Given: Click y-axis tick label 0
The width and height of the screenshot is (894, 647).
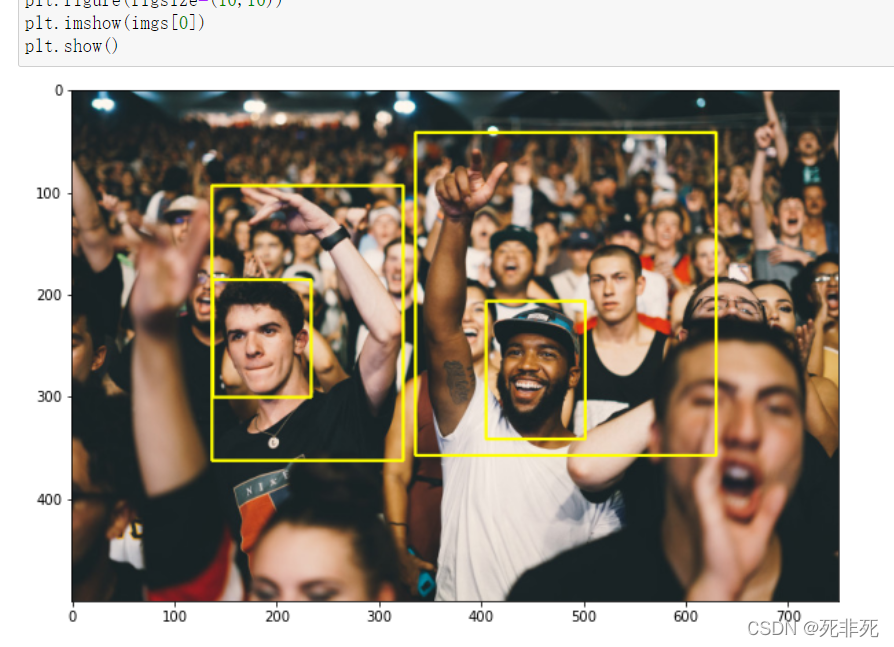Looking at the screenshot, I should (59, 91).
